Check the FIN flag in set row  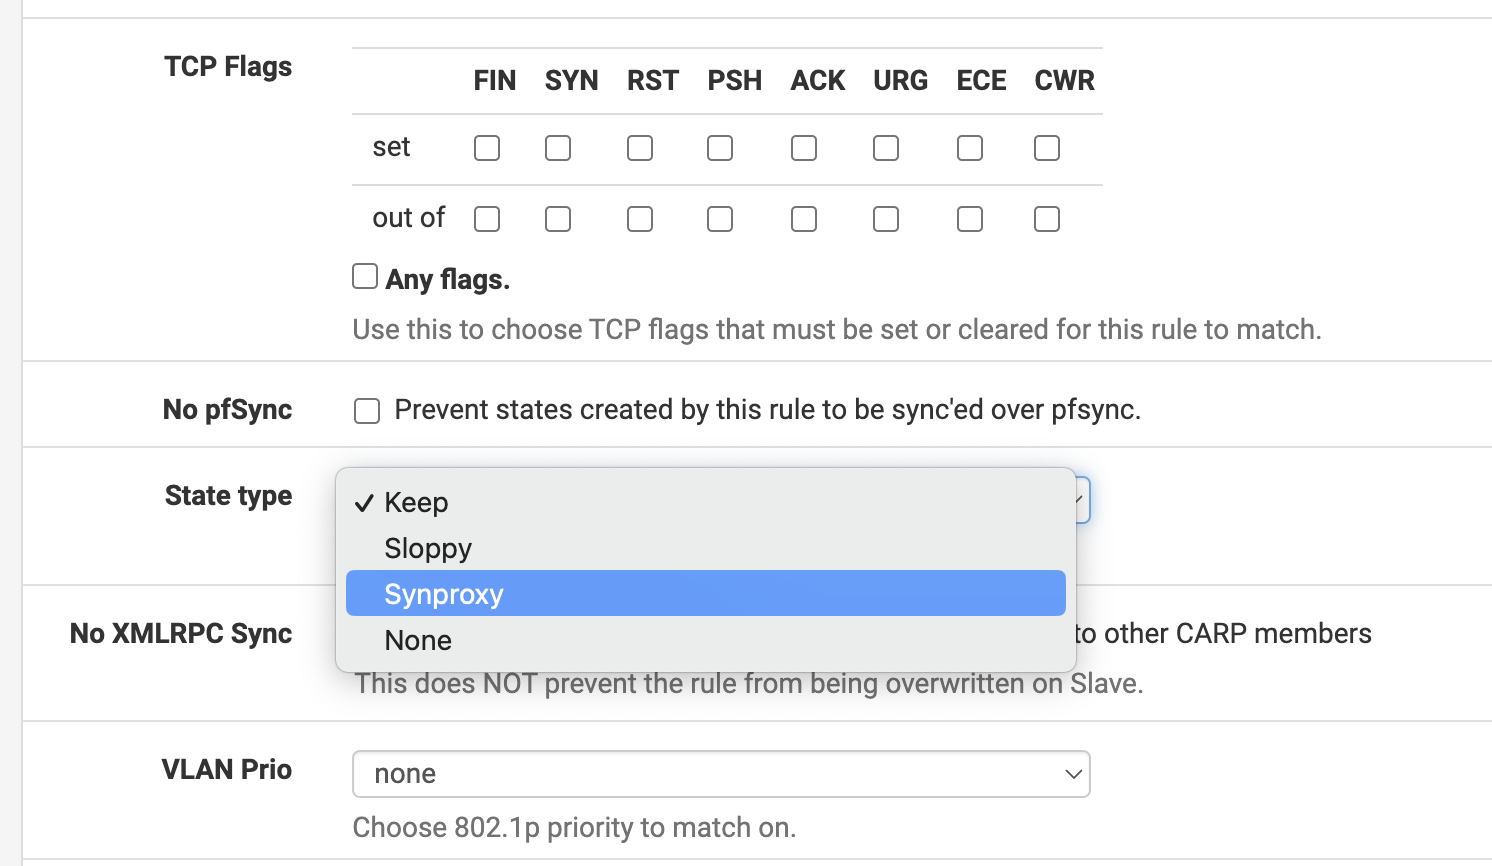pos(487,148)
